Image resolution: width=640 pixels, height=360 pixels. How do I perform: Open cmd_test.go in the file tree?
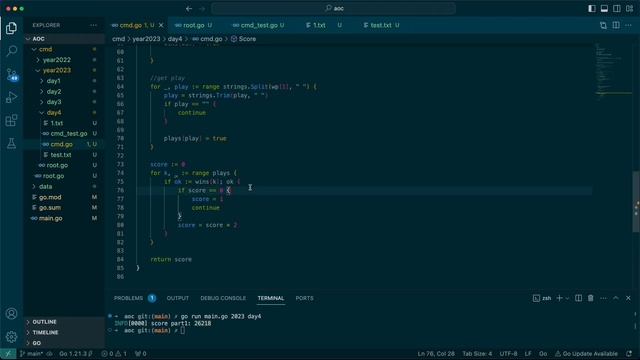[x=64, y=134]
